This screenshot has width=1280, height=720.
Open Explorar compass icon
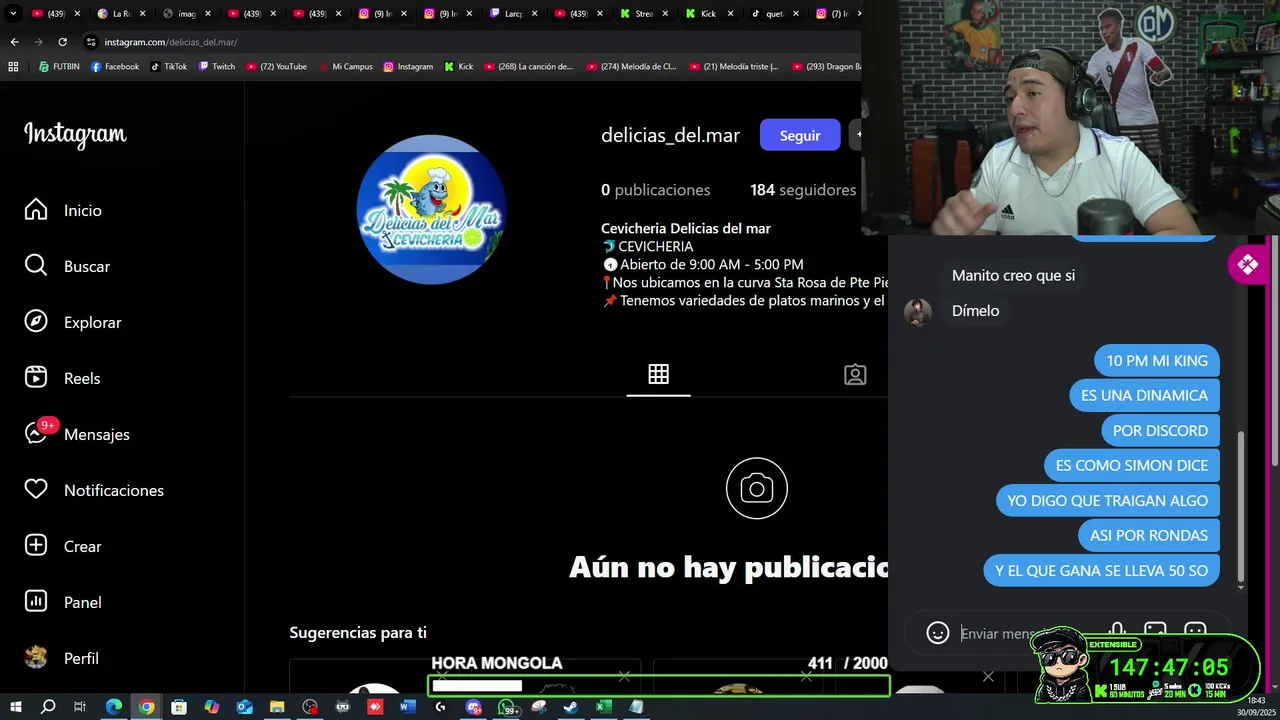36,322
